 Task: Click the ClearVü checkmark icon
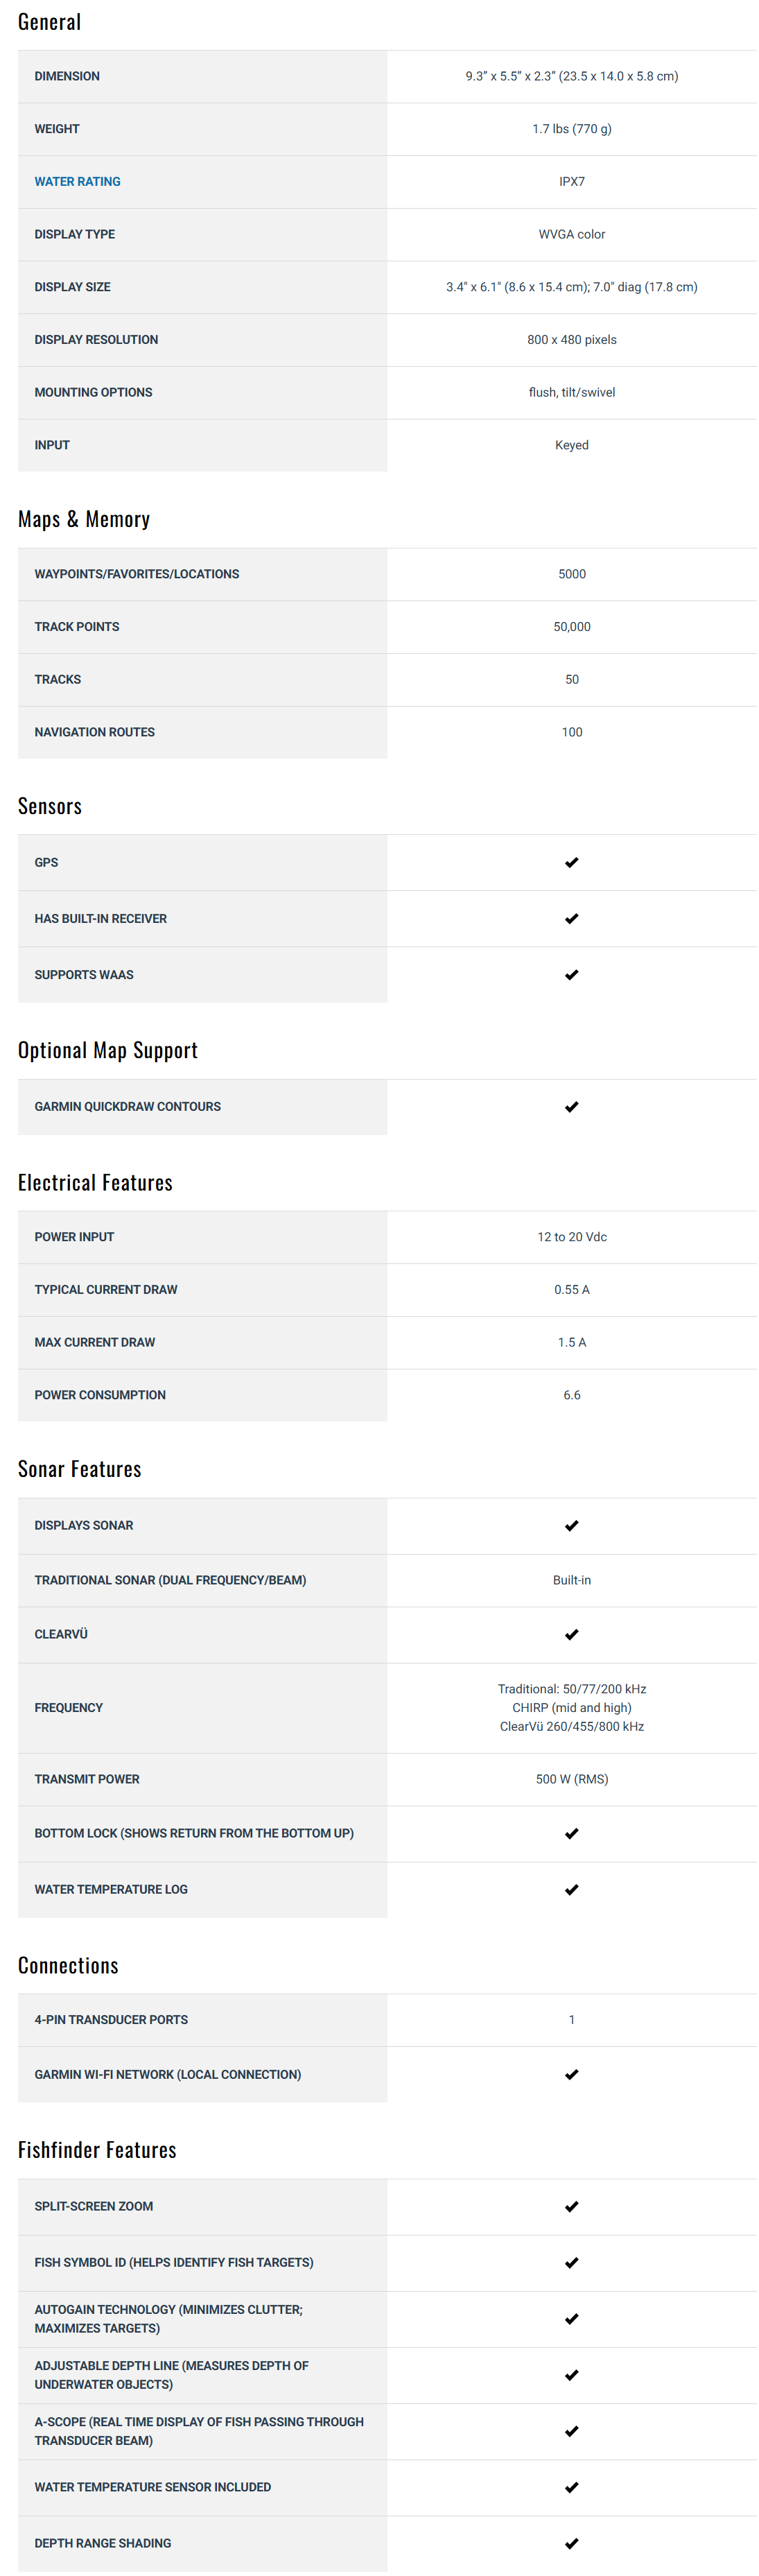[571, 1634]
